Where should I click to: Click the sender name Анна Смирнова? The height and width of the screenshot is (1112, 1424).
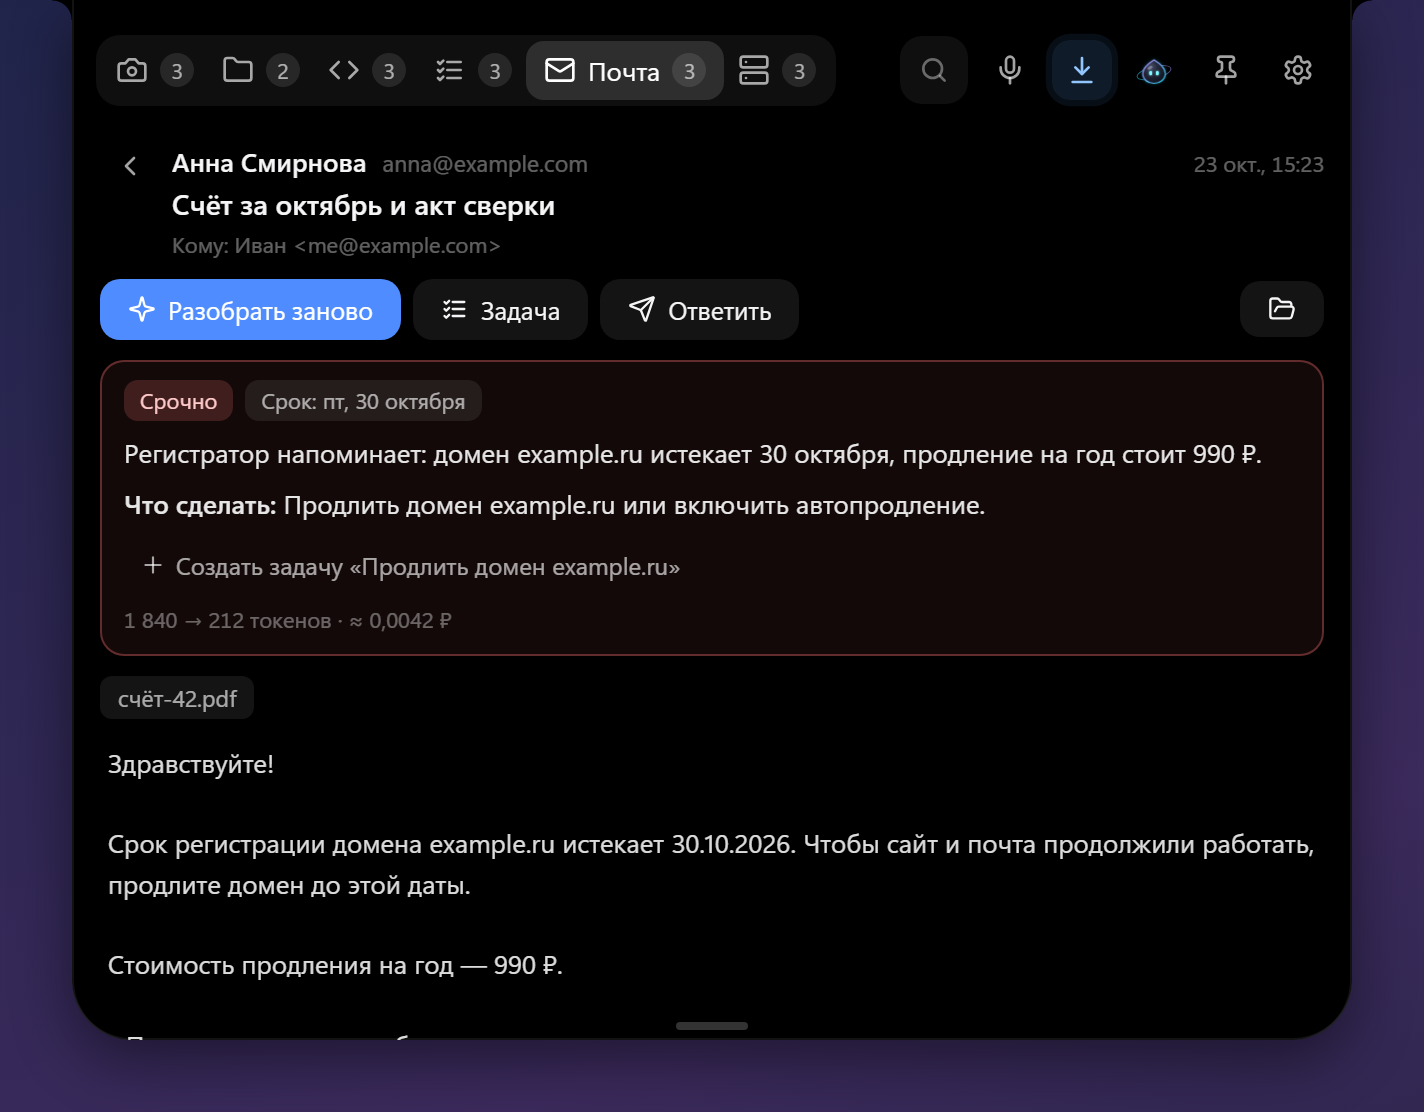point(269,163)
